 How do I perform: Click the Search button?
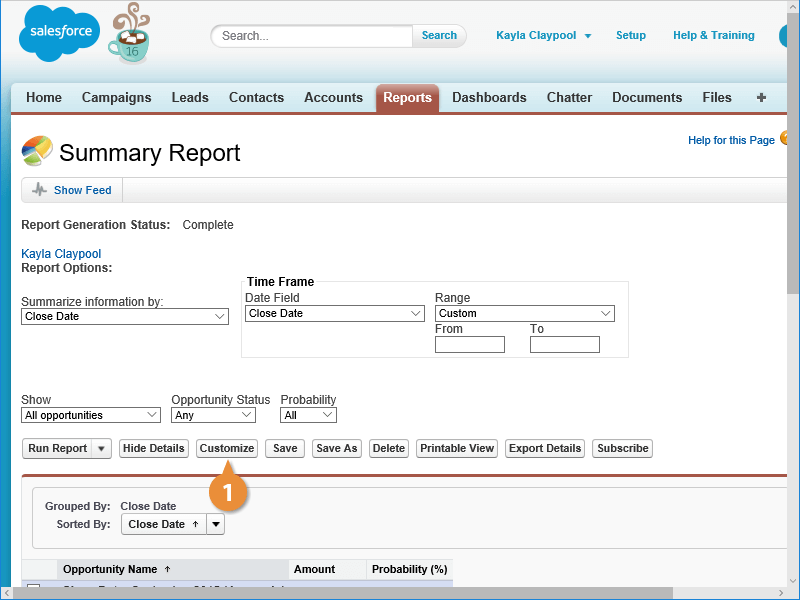pyautogui.click(x=439, y=36)
